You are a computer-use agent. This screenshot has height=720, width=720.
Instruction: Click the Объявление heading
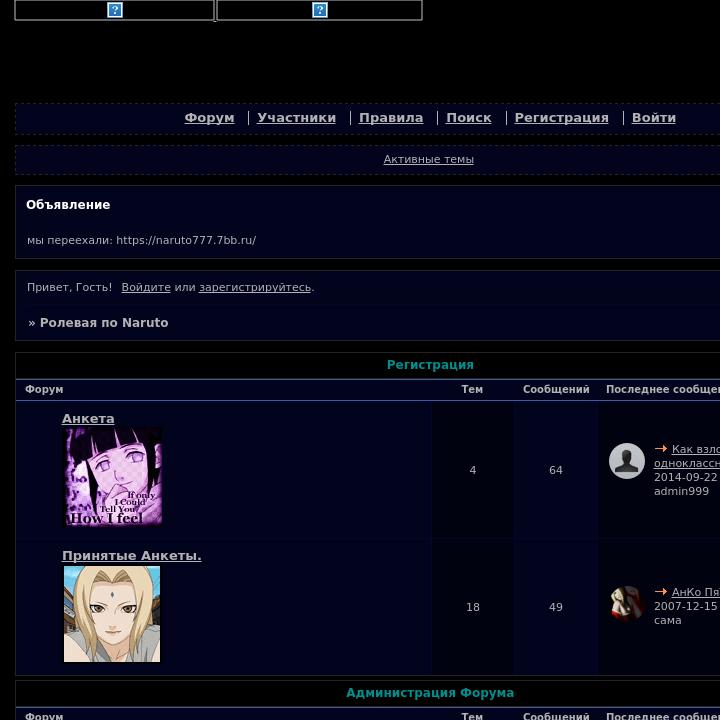coord(68,205)
